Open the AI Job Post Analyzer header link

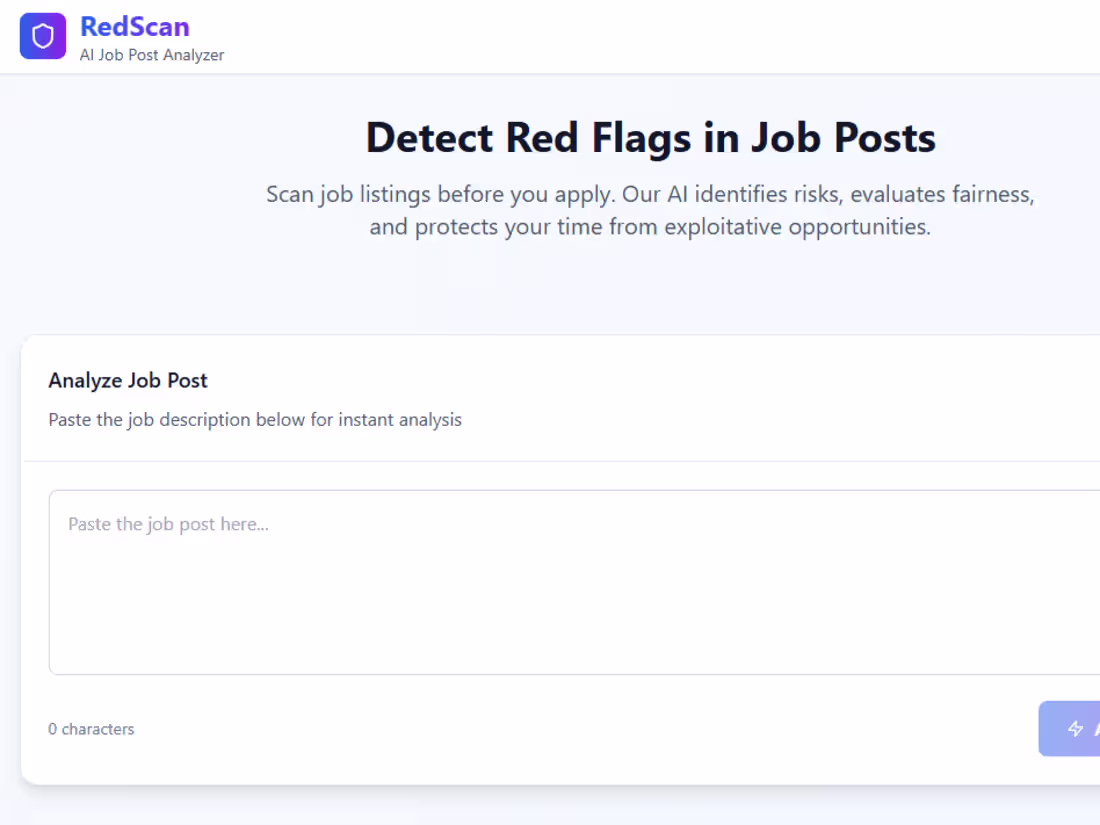click(152, 55)
